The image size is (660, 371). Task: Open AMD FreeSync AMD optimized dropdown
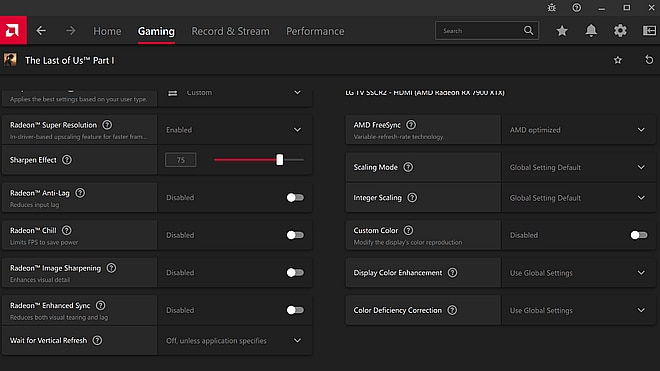(578, 130)
